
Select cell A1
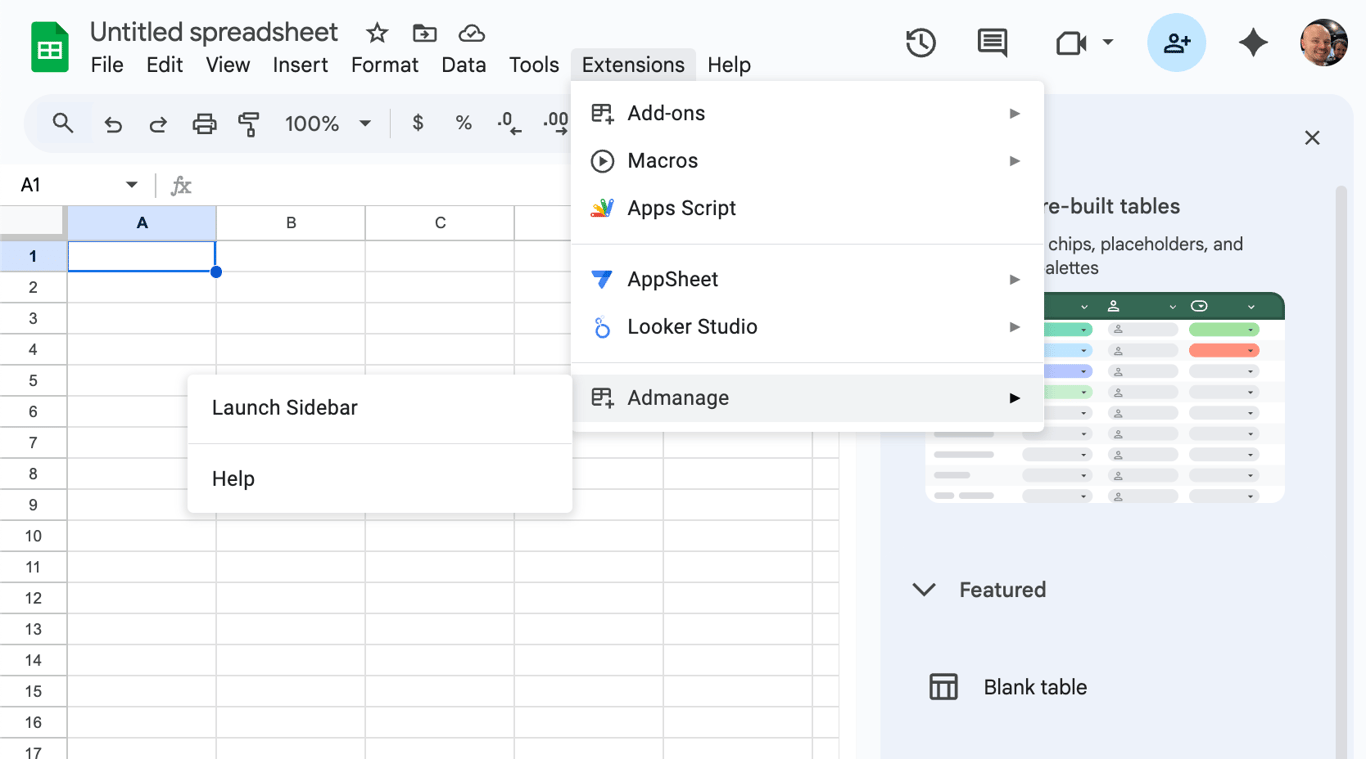pos(142,256)
